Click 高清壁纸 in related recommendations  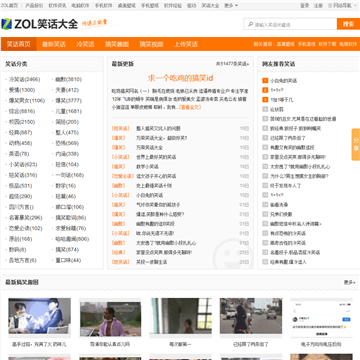click(286, 44)
